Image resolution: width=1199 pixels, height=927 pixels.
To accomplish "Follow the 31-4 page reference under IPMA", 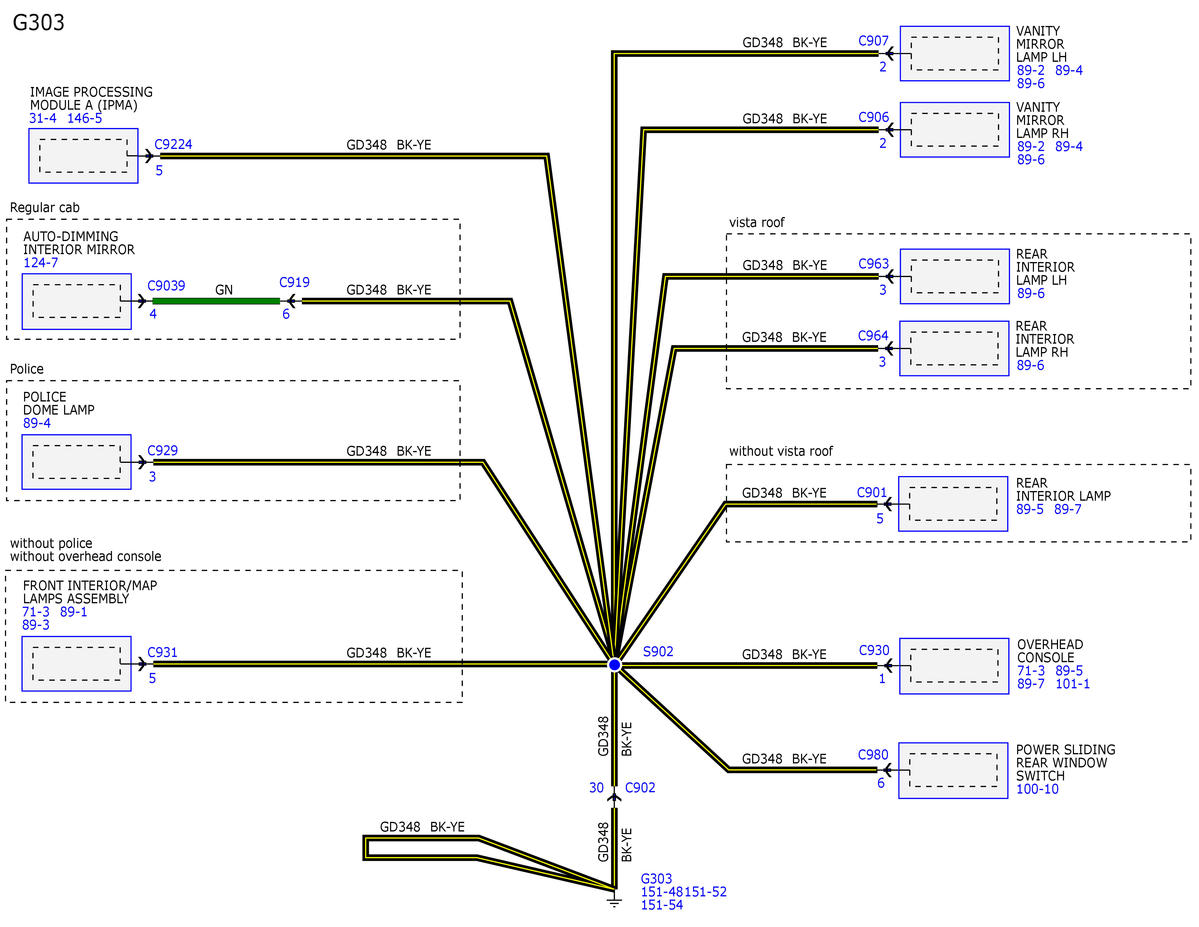I will pyautogui.click(x=44, y=118).
